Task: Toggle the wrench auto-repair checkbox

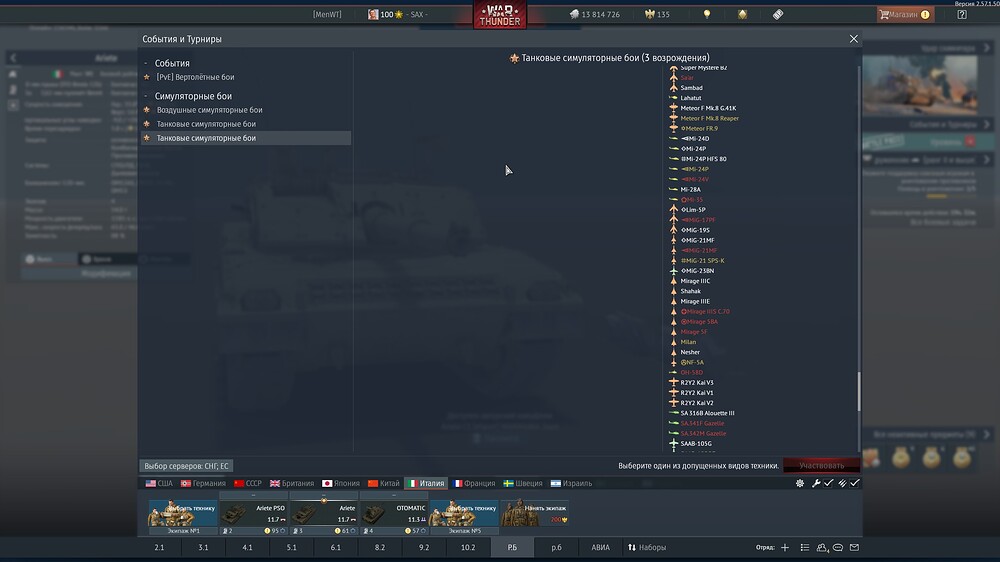Action: pyautogui.click(x=828, y=484)
